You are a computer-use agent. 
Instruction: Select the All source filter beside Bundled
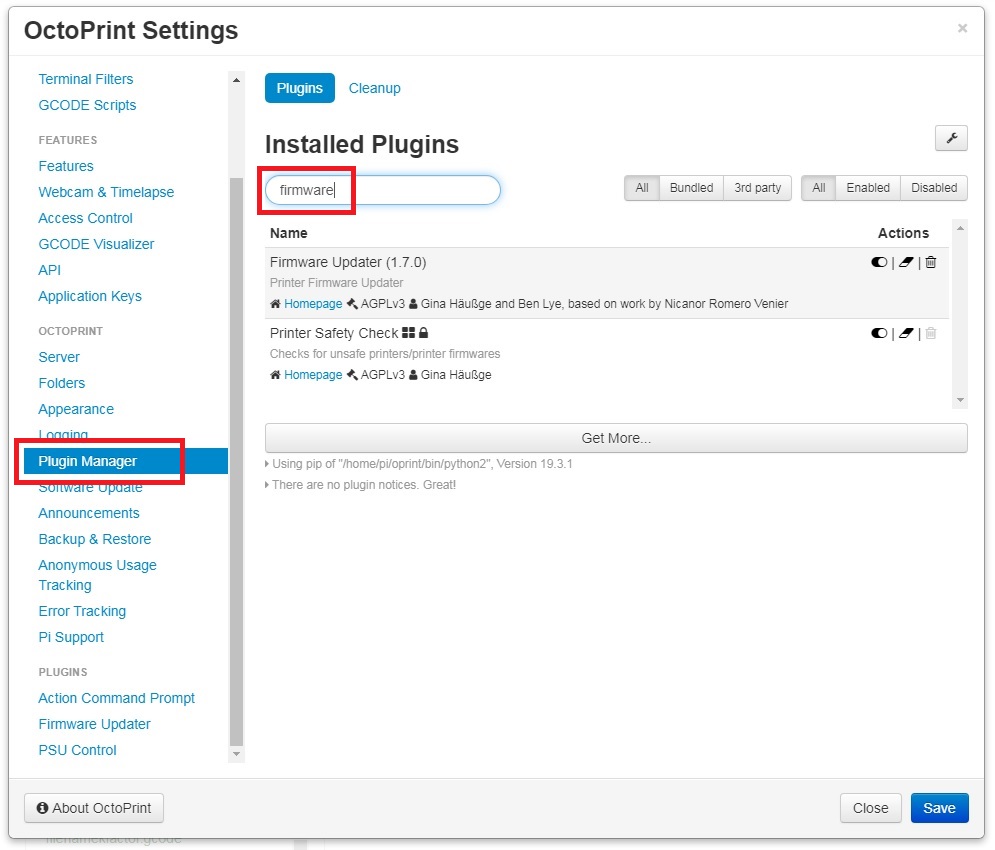pos(642,188)
